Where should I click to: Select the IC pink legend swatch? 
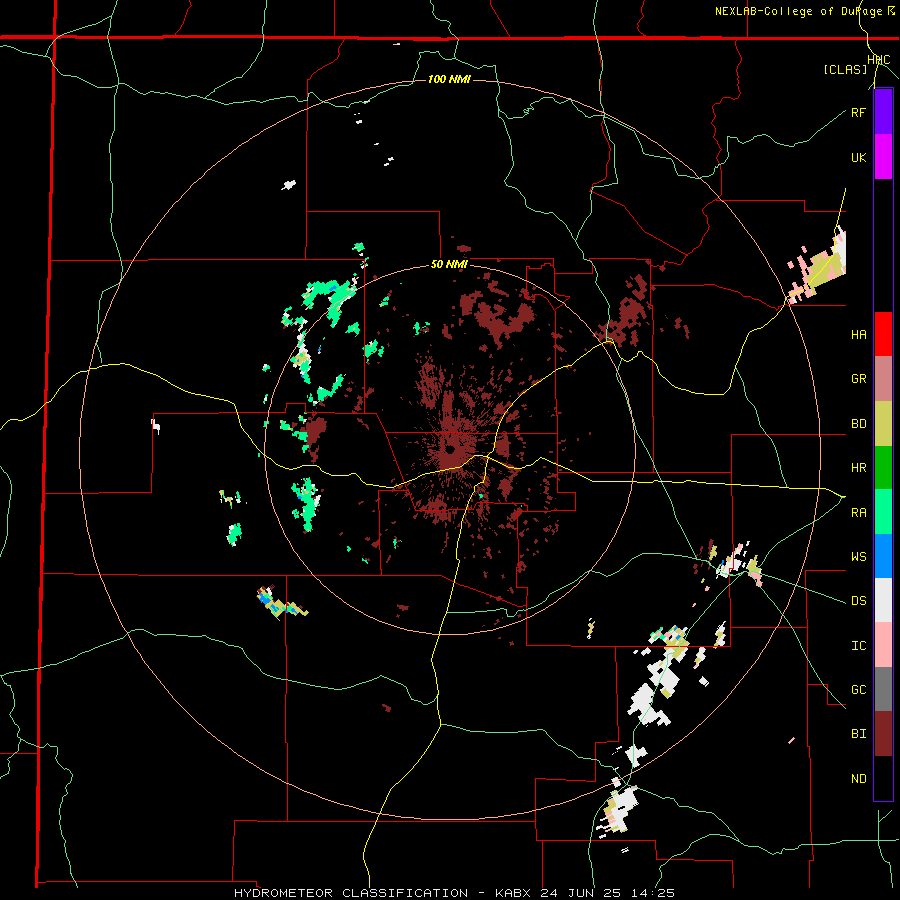[x=883, y=645]
